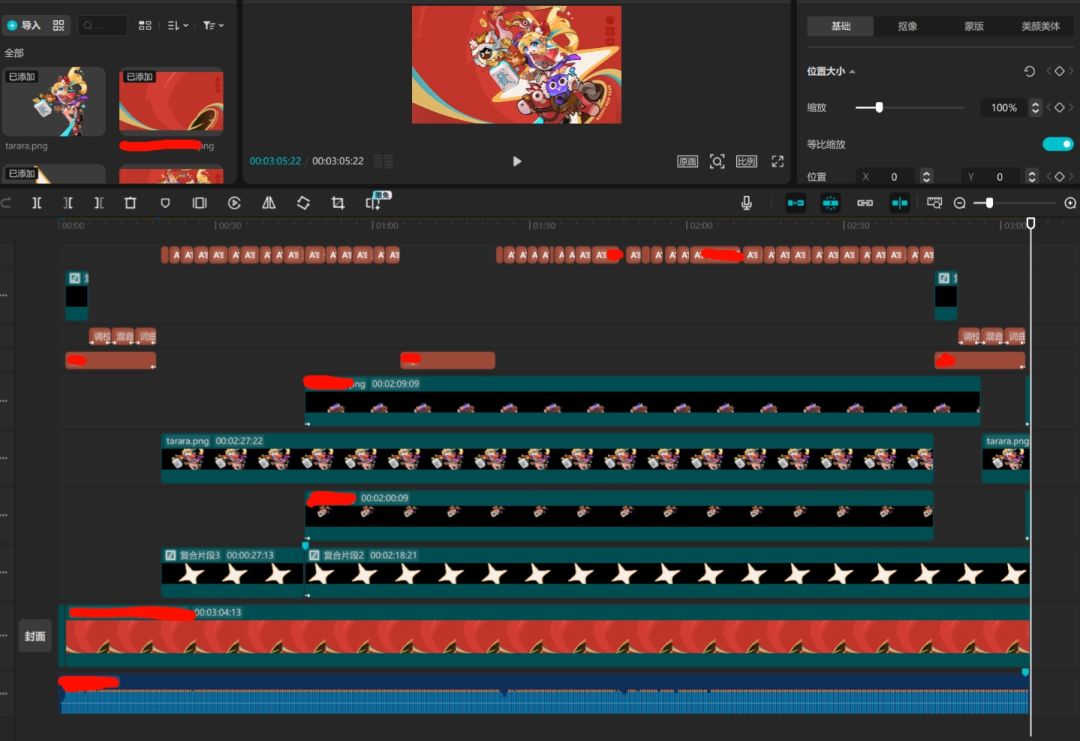The height and width of the screenshot is (741, 1080).
Task: Click the trim-left split tool
Action: [68, 203]
